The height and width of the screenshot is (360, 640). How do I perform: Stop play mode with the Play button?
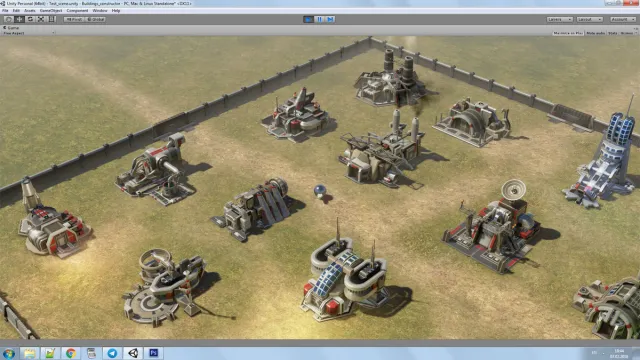tap(309, 19)
